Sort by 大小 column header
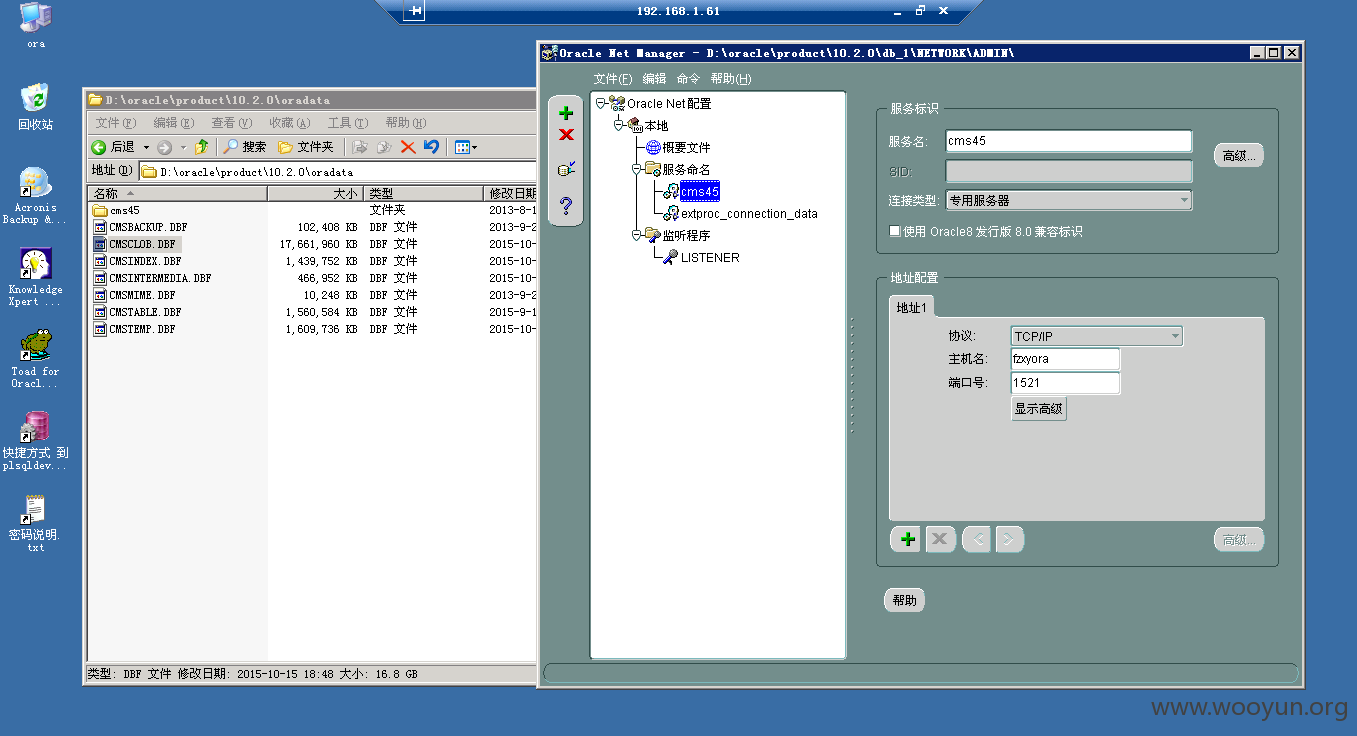 [314, 193]
